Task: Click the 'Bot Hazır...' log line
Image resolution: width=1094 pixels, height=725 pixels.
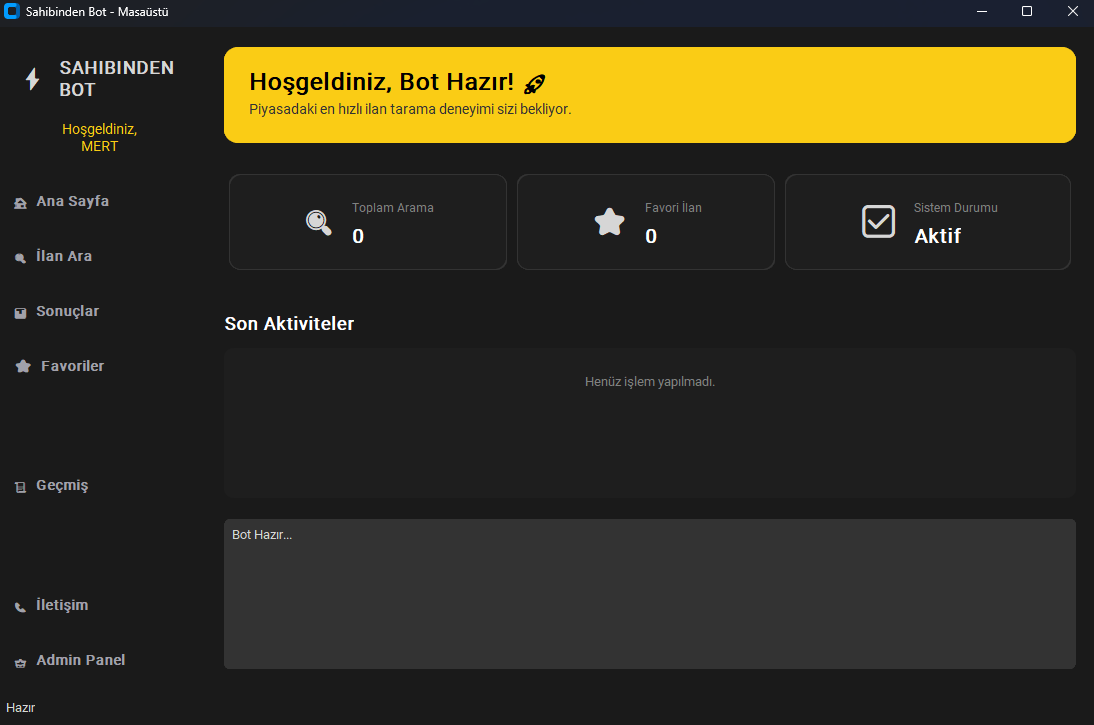Action: (262, 535)
